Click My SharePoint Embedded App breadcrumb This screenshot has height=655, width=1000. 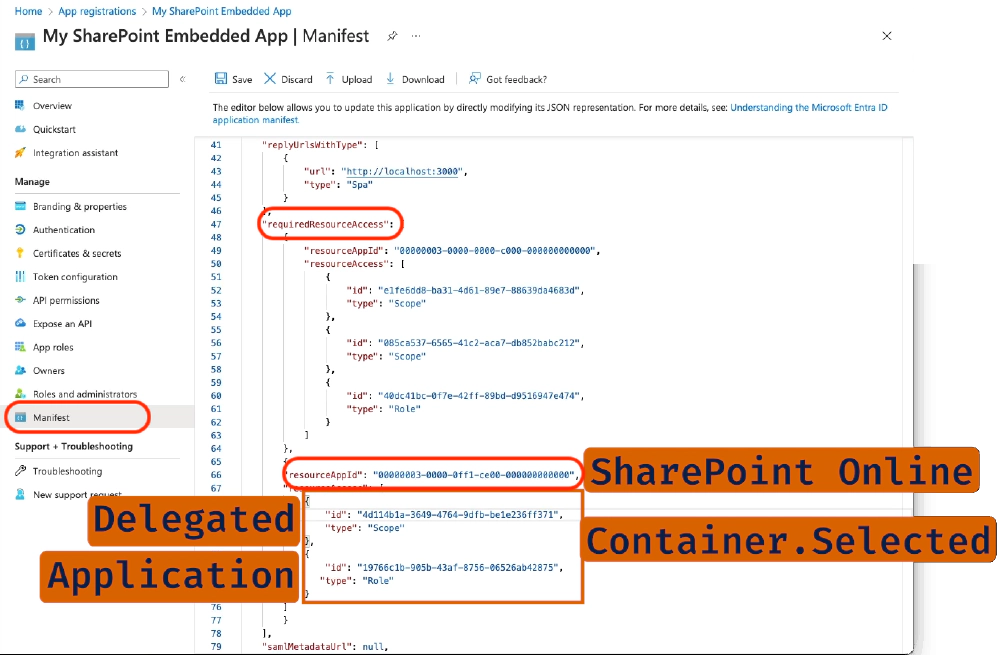221,11
